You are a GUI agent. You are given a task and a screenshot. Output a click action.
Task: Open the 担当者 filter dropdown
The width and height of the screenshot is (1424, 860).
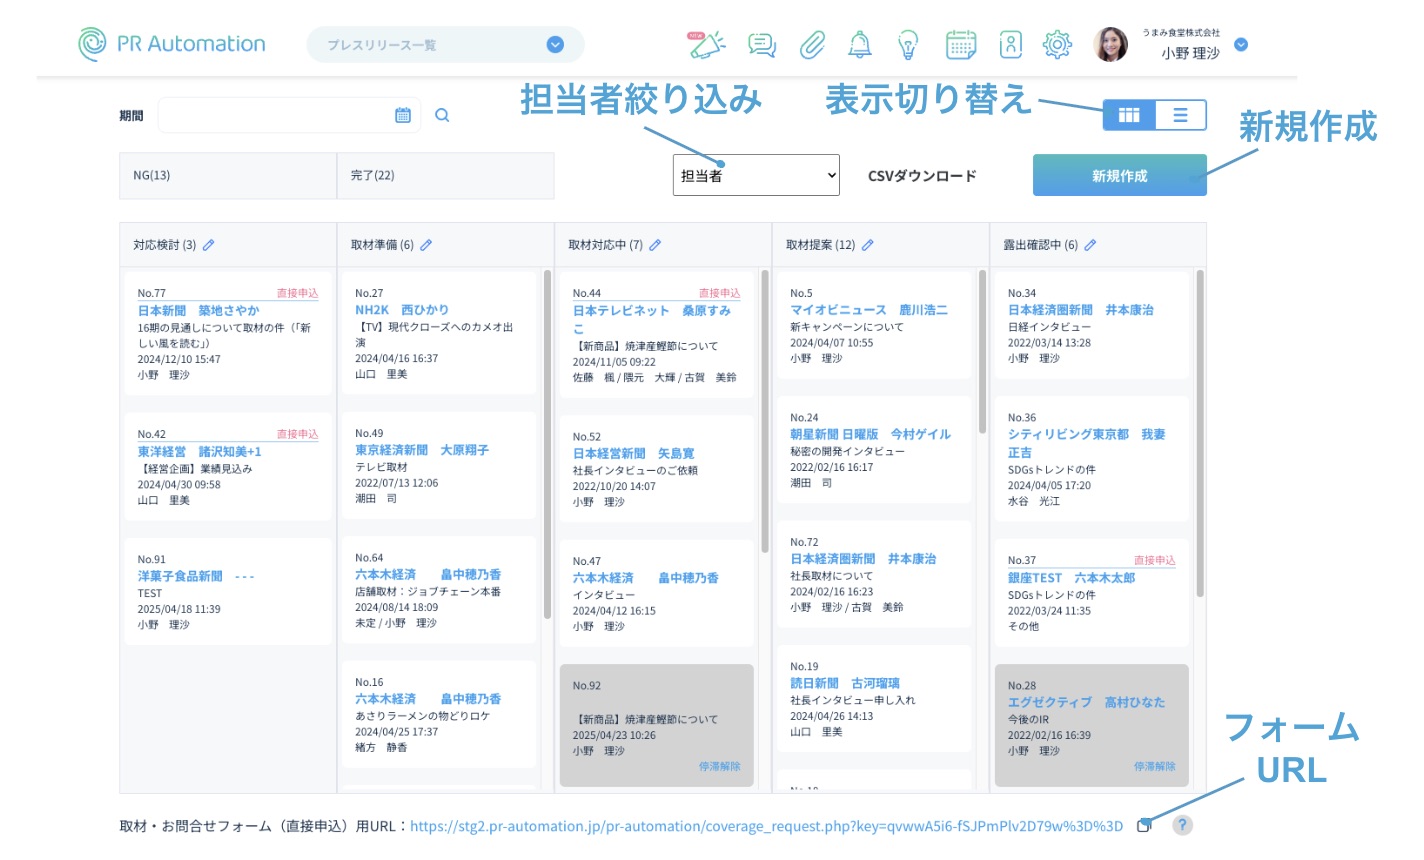pyautogui.click(x=756, y=176)
